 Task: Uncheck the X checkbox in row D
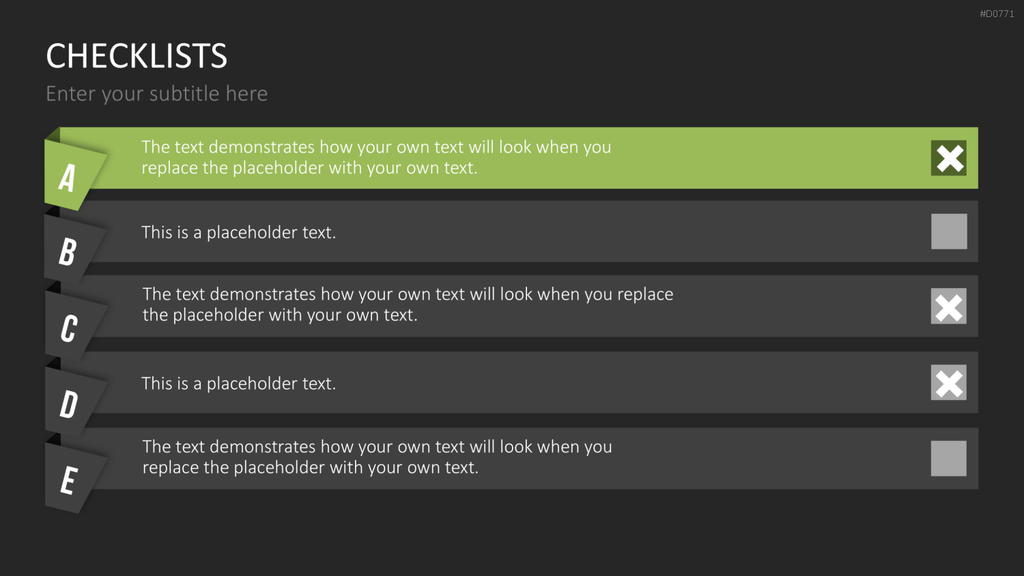click(948, 382)
